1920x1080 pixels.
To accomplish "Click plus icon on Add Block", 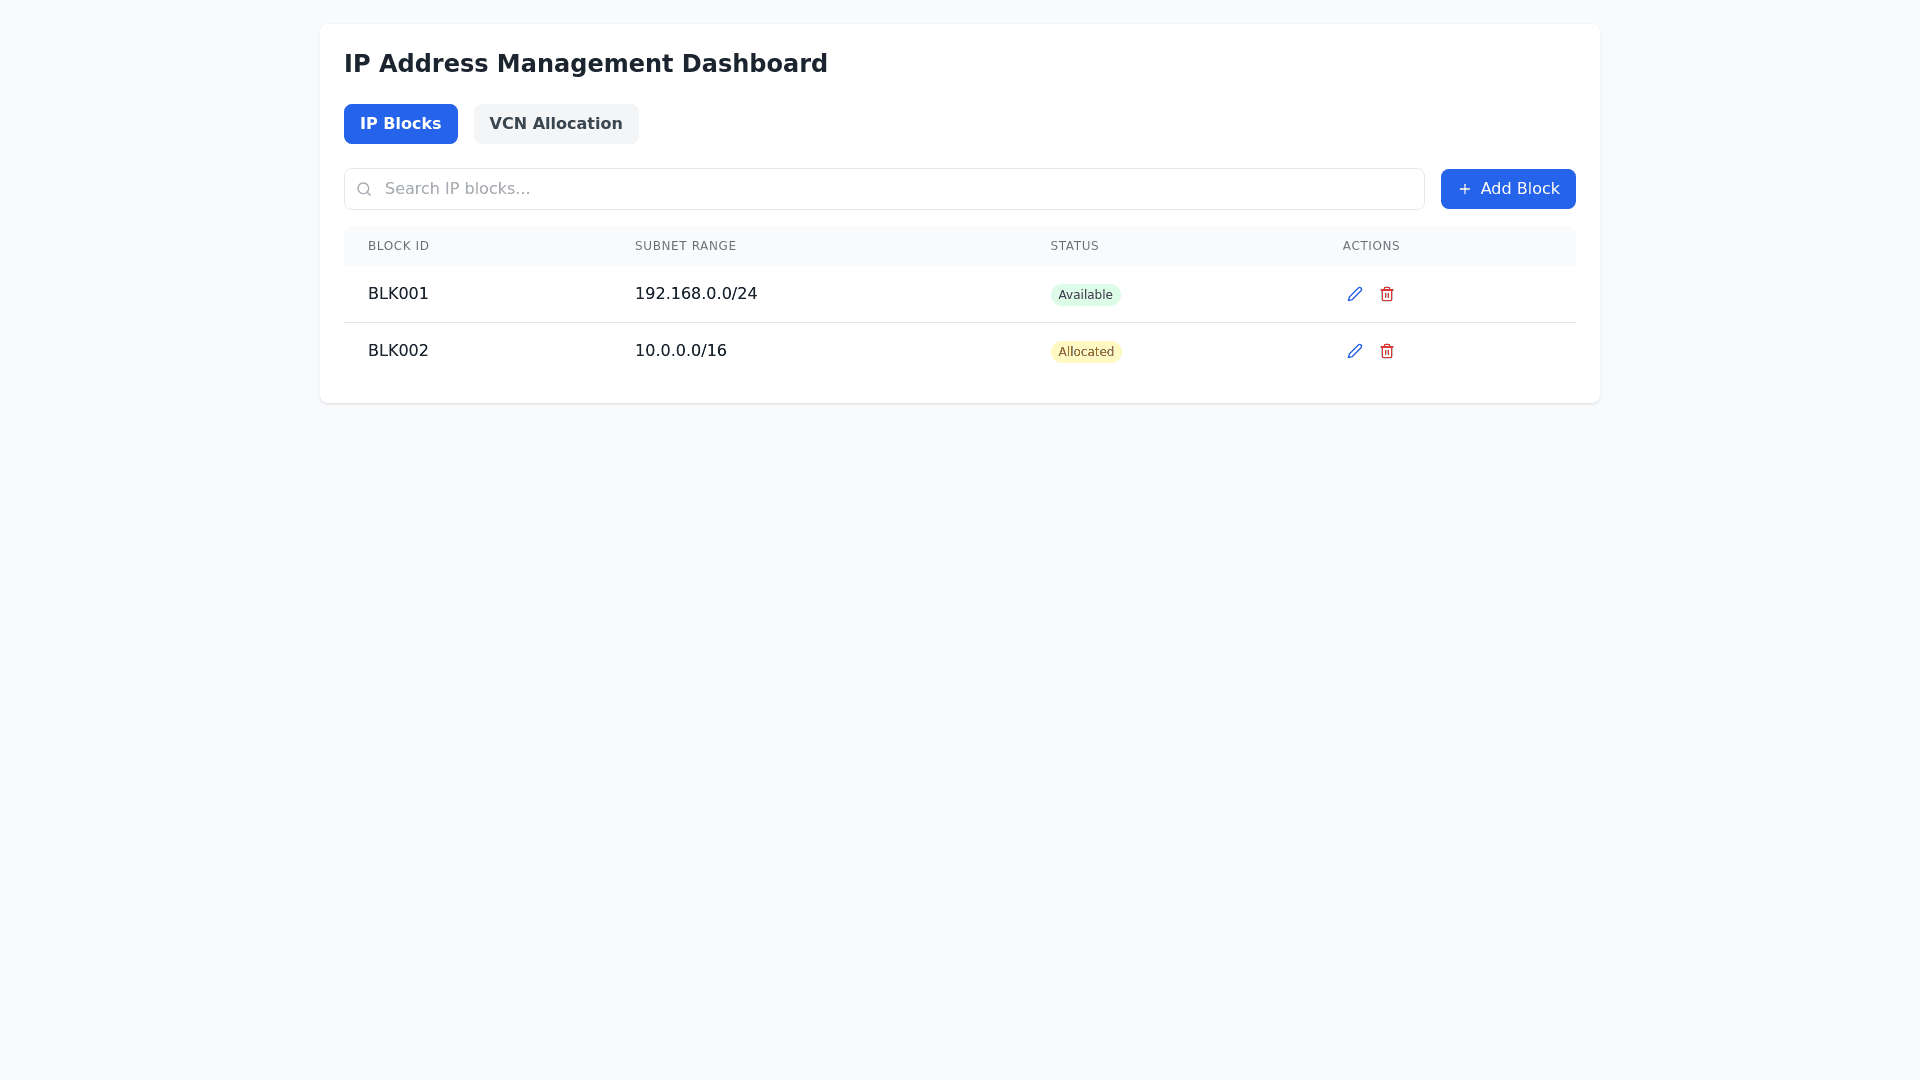I will [1465, 189].
